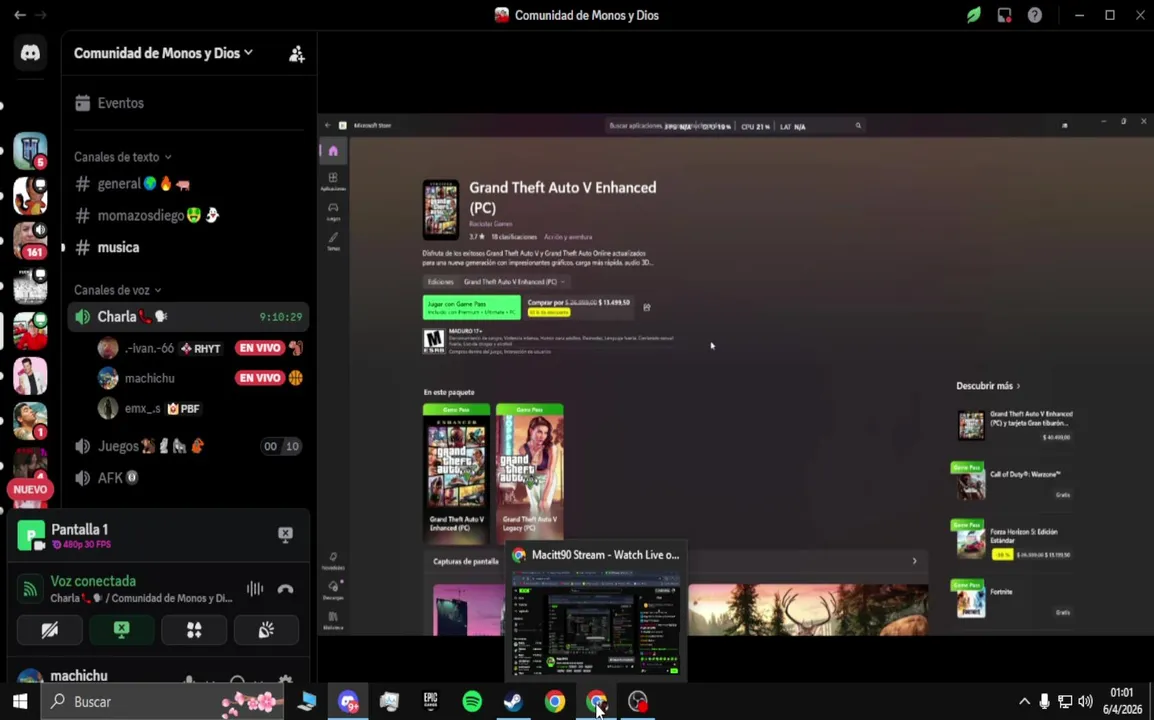Go forward with the Discord title bar arrow
The width and height of the screenshot is (1154, 720).
(x=41, y=15)
